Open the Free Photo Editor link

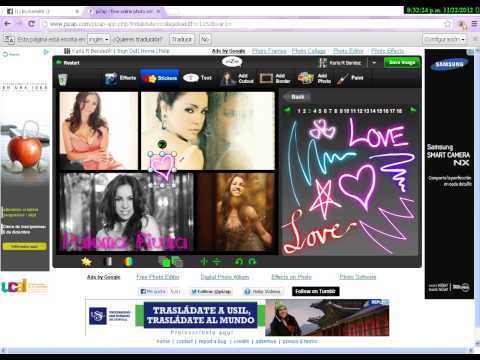pos(158,277)
